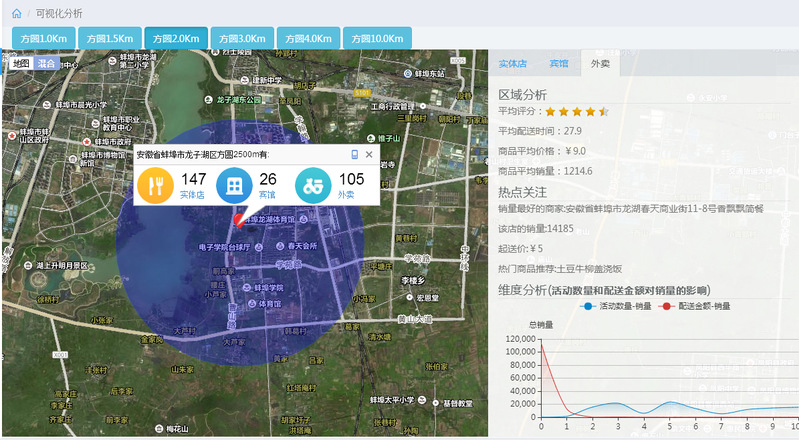Click the red location marker on map
The width and height of the screenshot is (799, 440).
[x=238, y=219]
